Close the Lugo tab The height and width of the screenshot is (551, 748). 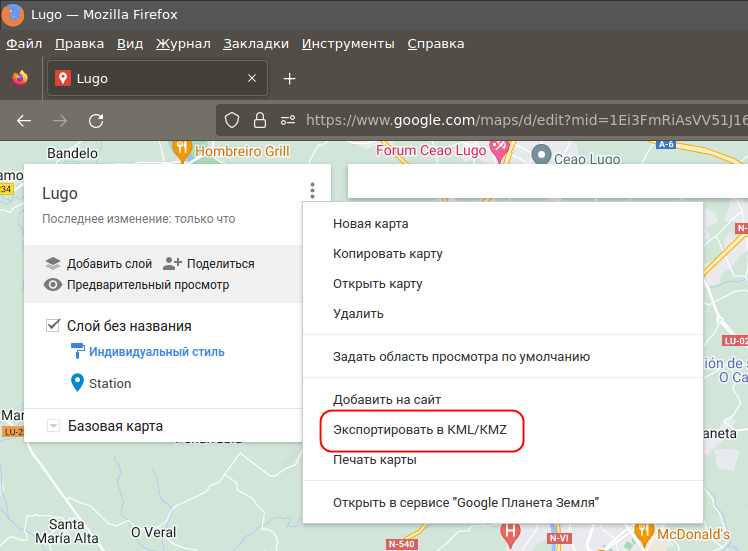(252, 78)
